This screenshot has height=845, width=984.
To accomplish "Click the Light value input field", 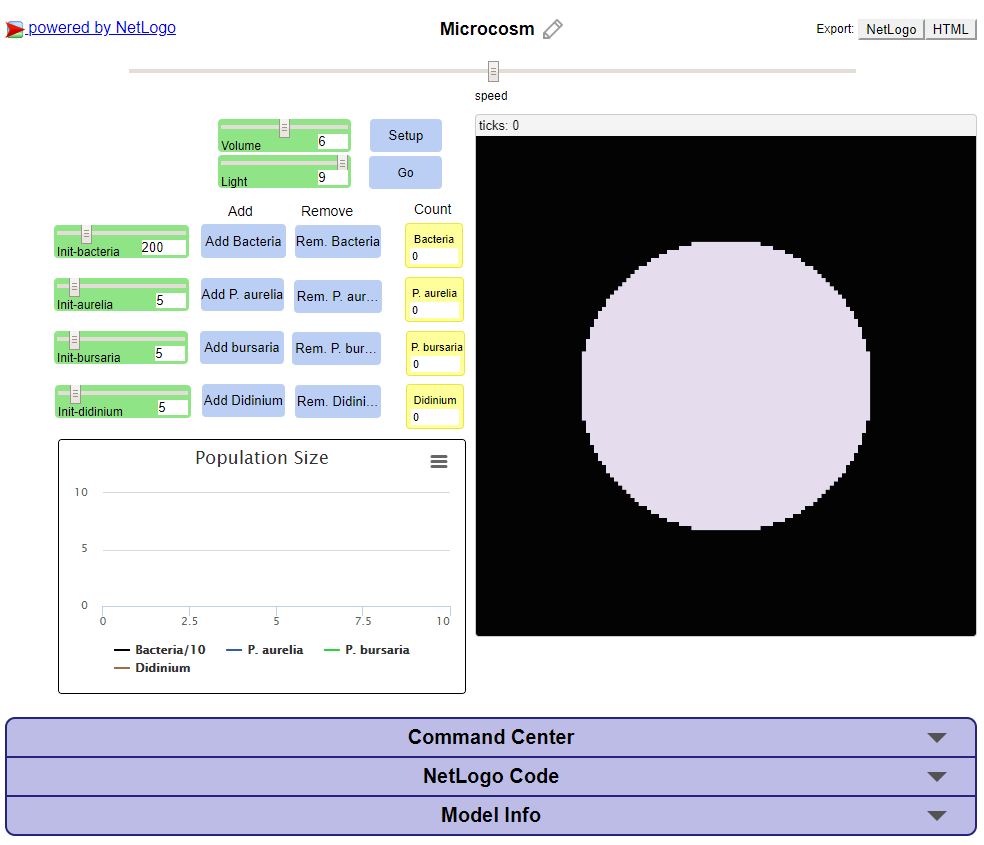I will point(332,178).
